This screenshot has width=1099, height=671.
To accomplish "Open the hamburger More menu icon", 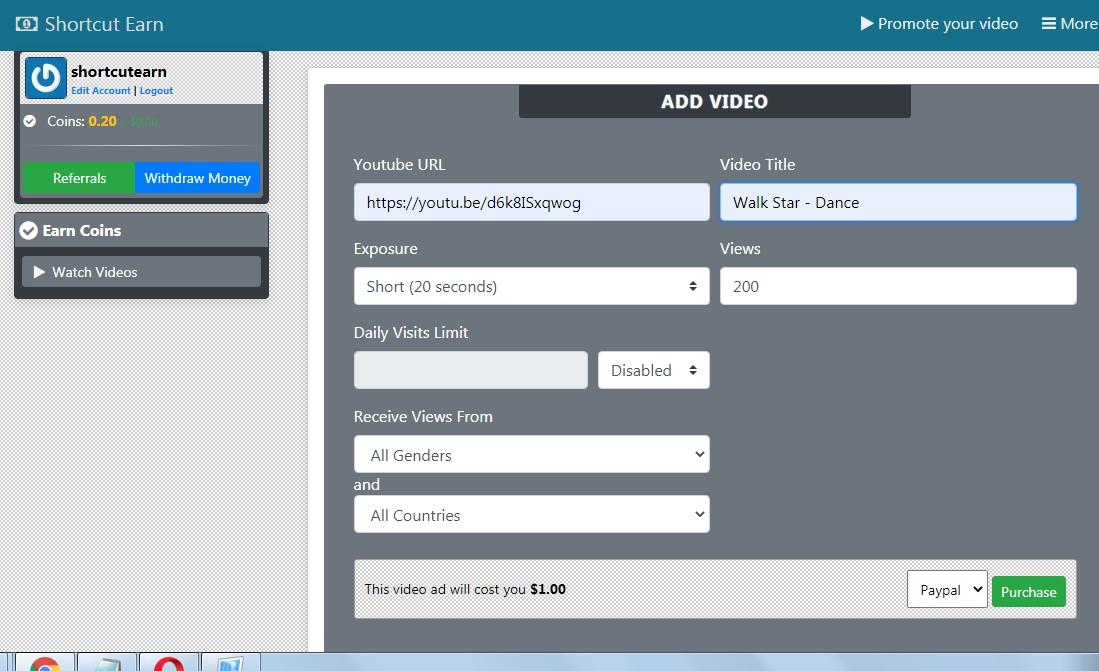I will pos(1049,24).
